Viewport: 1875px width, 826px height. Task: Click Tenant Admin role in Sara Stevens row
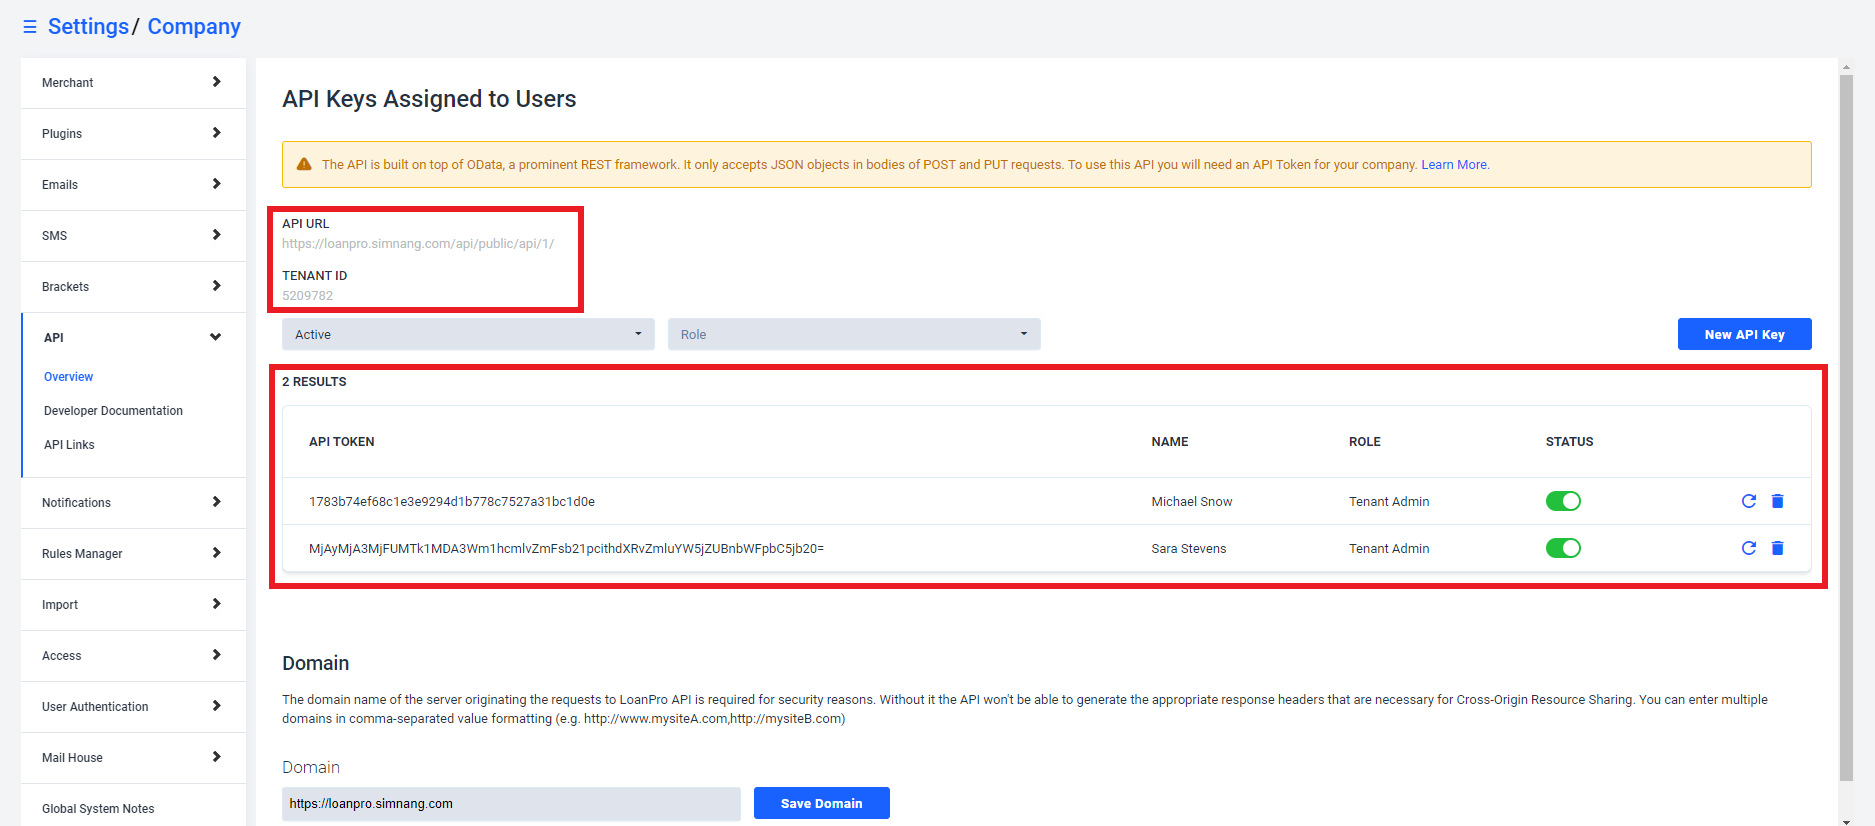tap(1389, 549)
